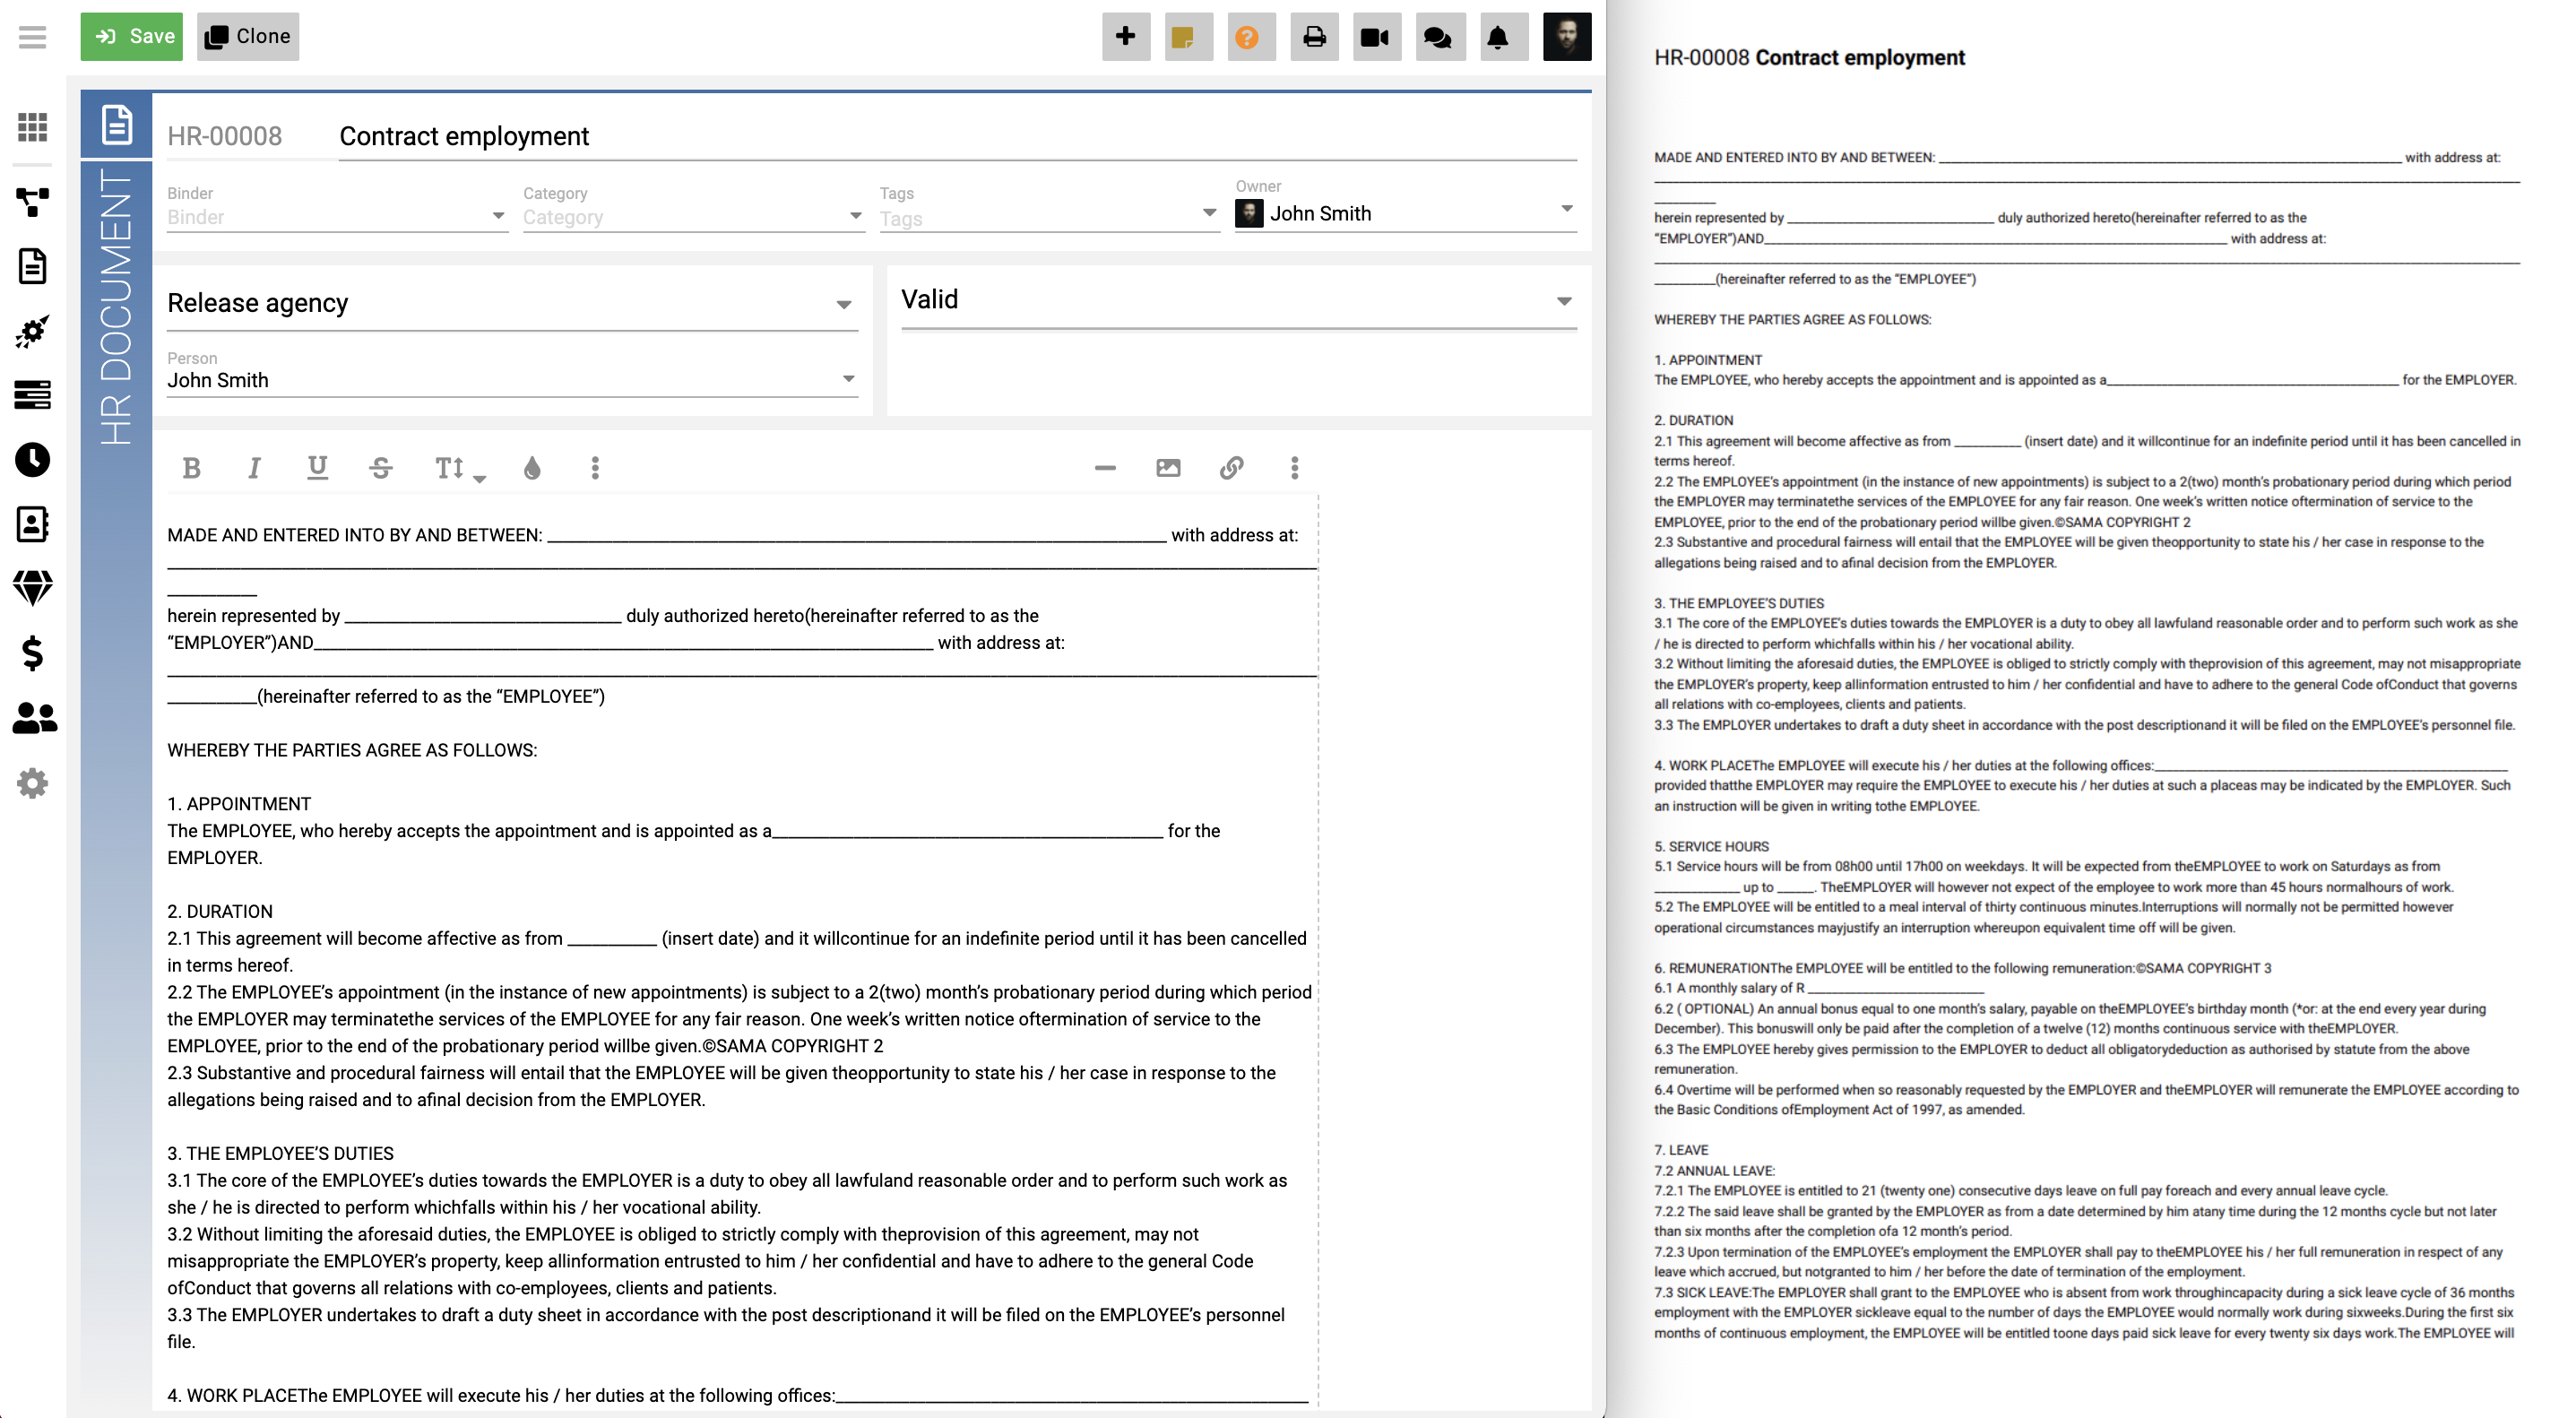The image size is (2576, 1418).
Task: Open the sticky note icon
Action: (1188, 37)
